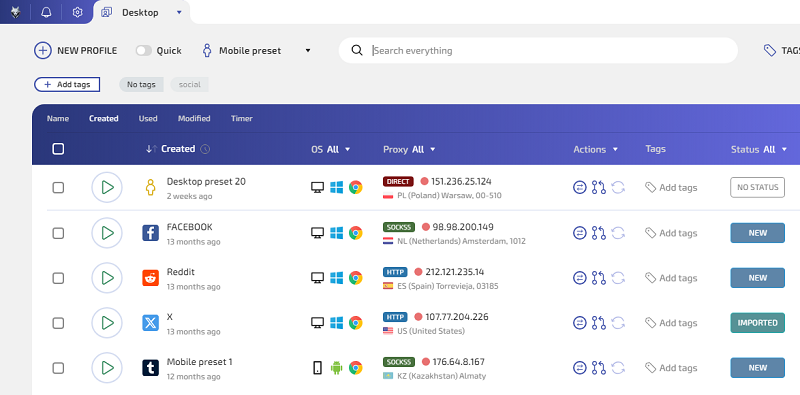800x395 pixels.
Task: Click the branch icon in Reddit row
Action: point(598,278)
